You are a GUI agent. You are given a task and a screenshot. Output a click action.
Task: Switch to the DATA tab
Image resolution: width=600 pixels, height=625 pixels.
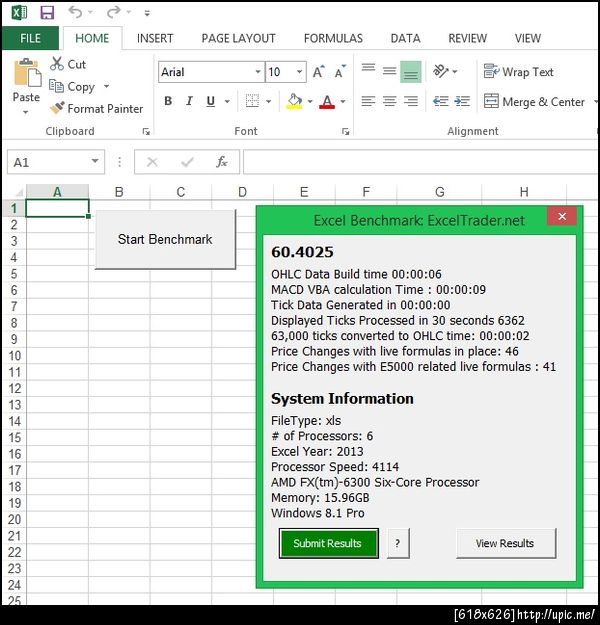tap(405, 38)
